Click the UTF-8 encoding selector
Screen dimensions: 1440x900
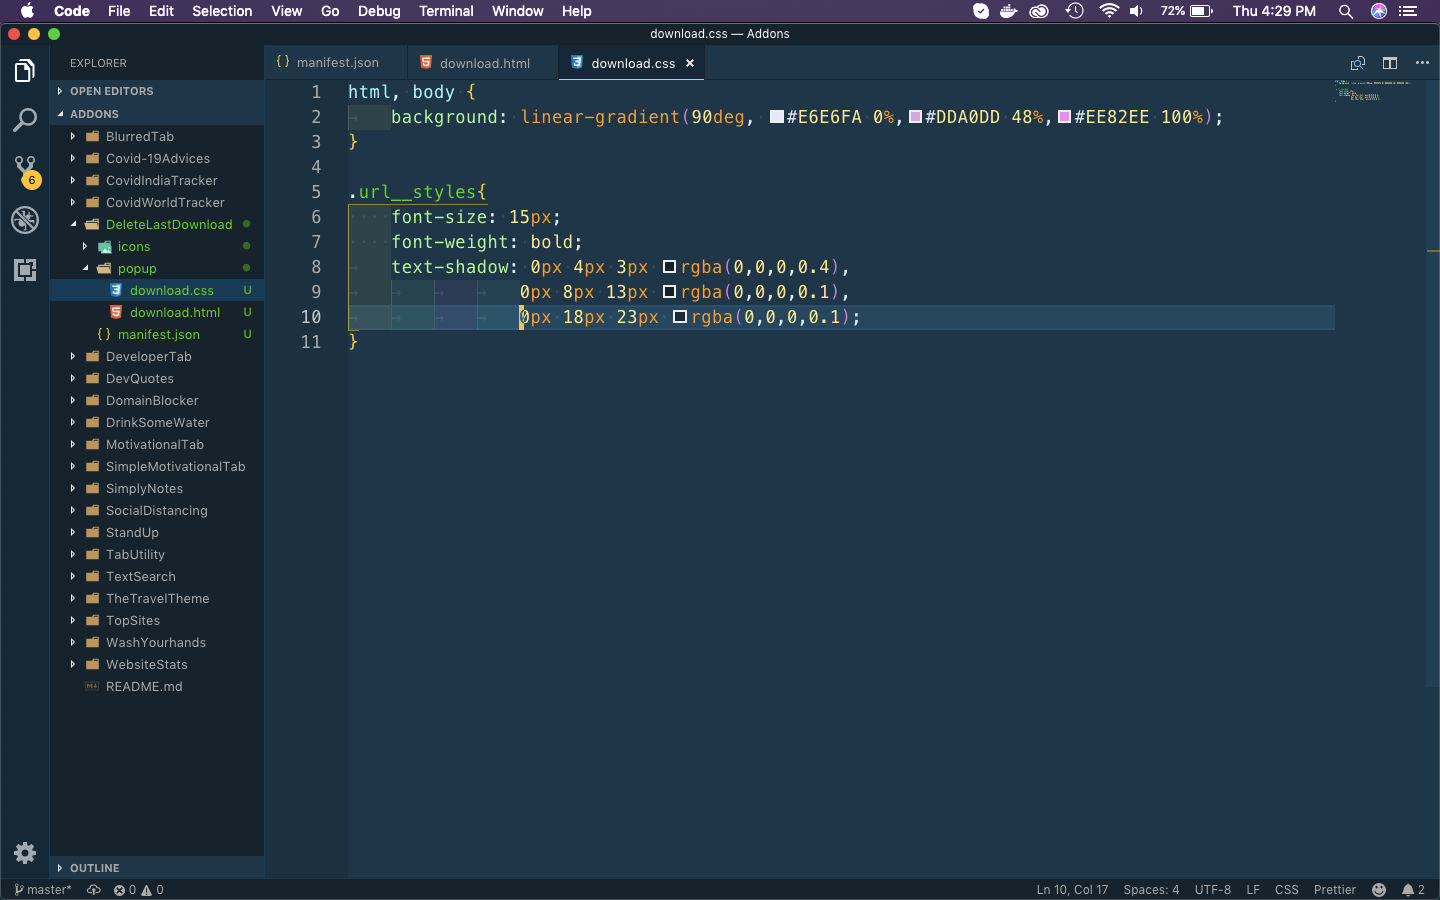click(1213, 890)
